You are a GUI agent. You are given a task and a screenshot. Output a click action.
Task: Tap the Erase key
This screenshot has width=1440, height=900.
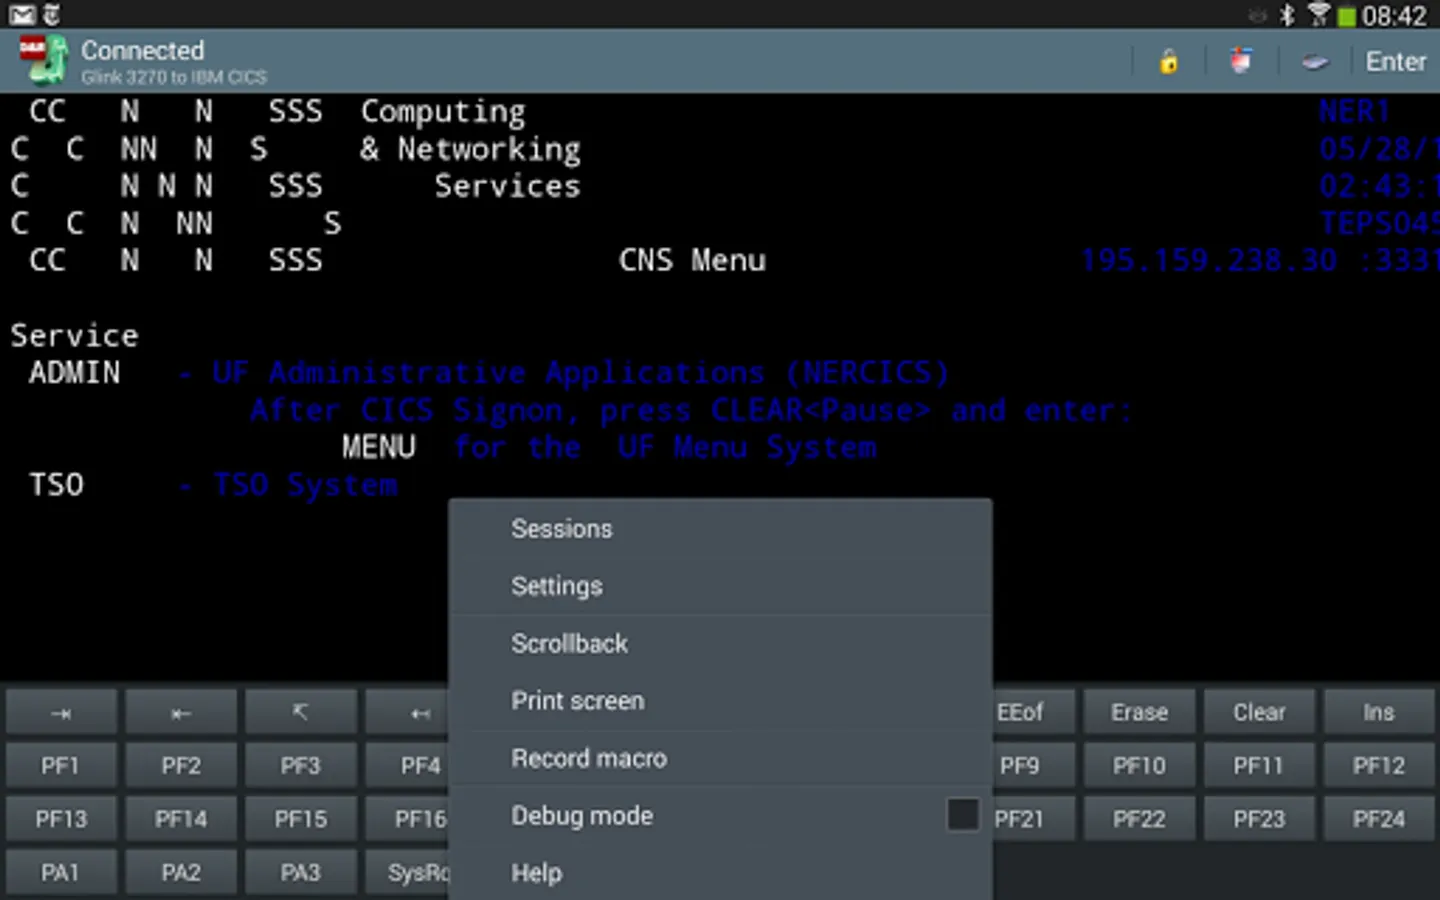(1139, 713)
